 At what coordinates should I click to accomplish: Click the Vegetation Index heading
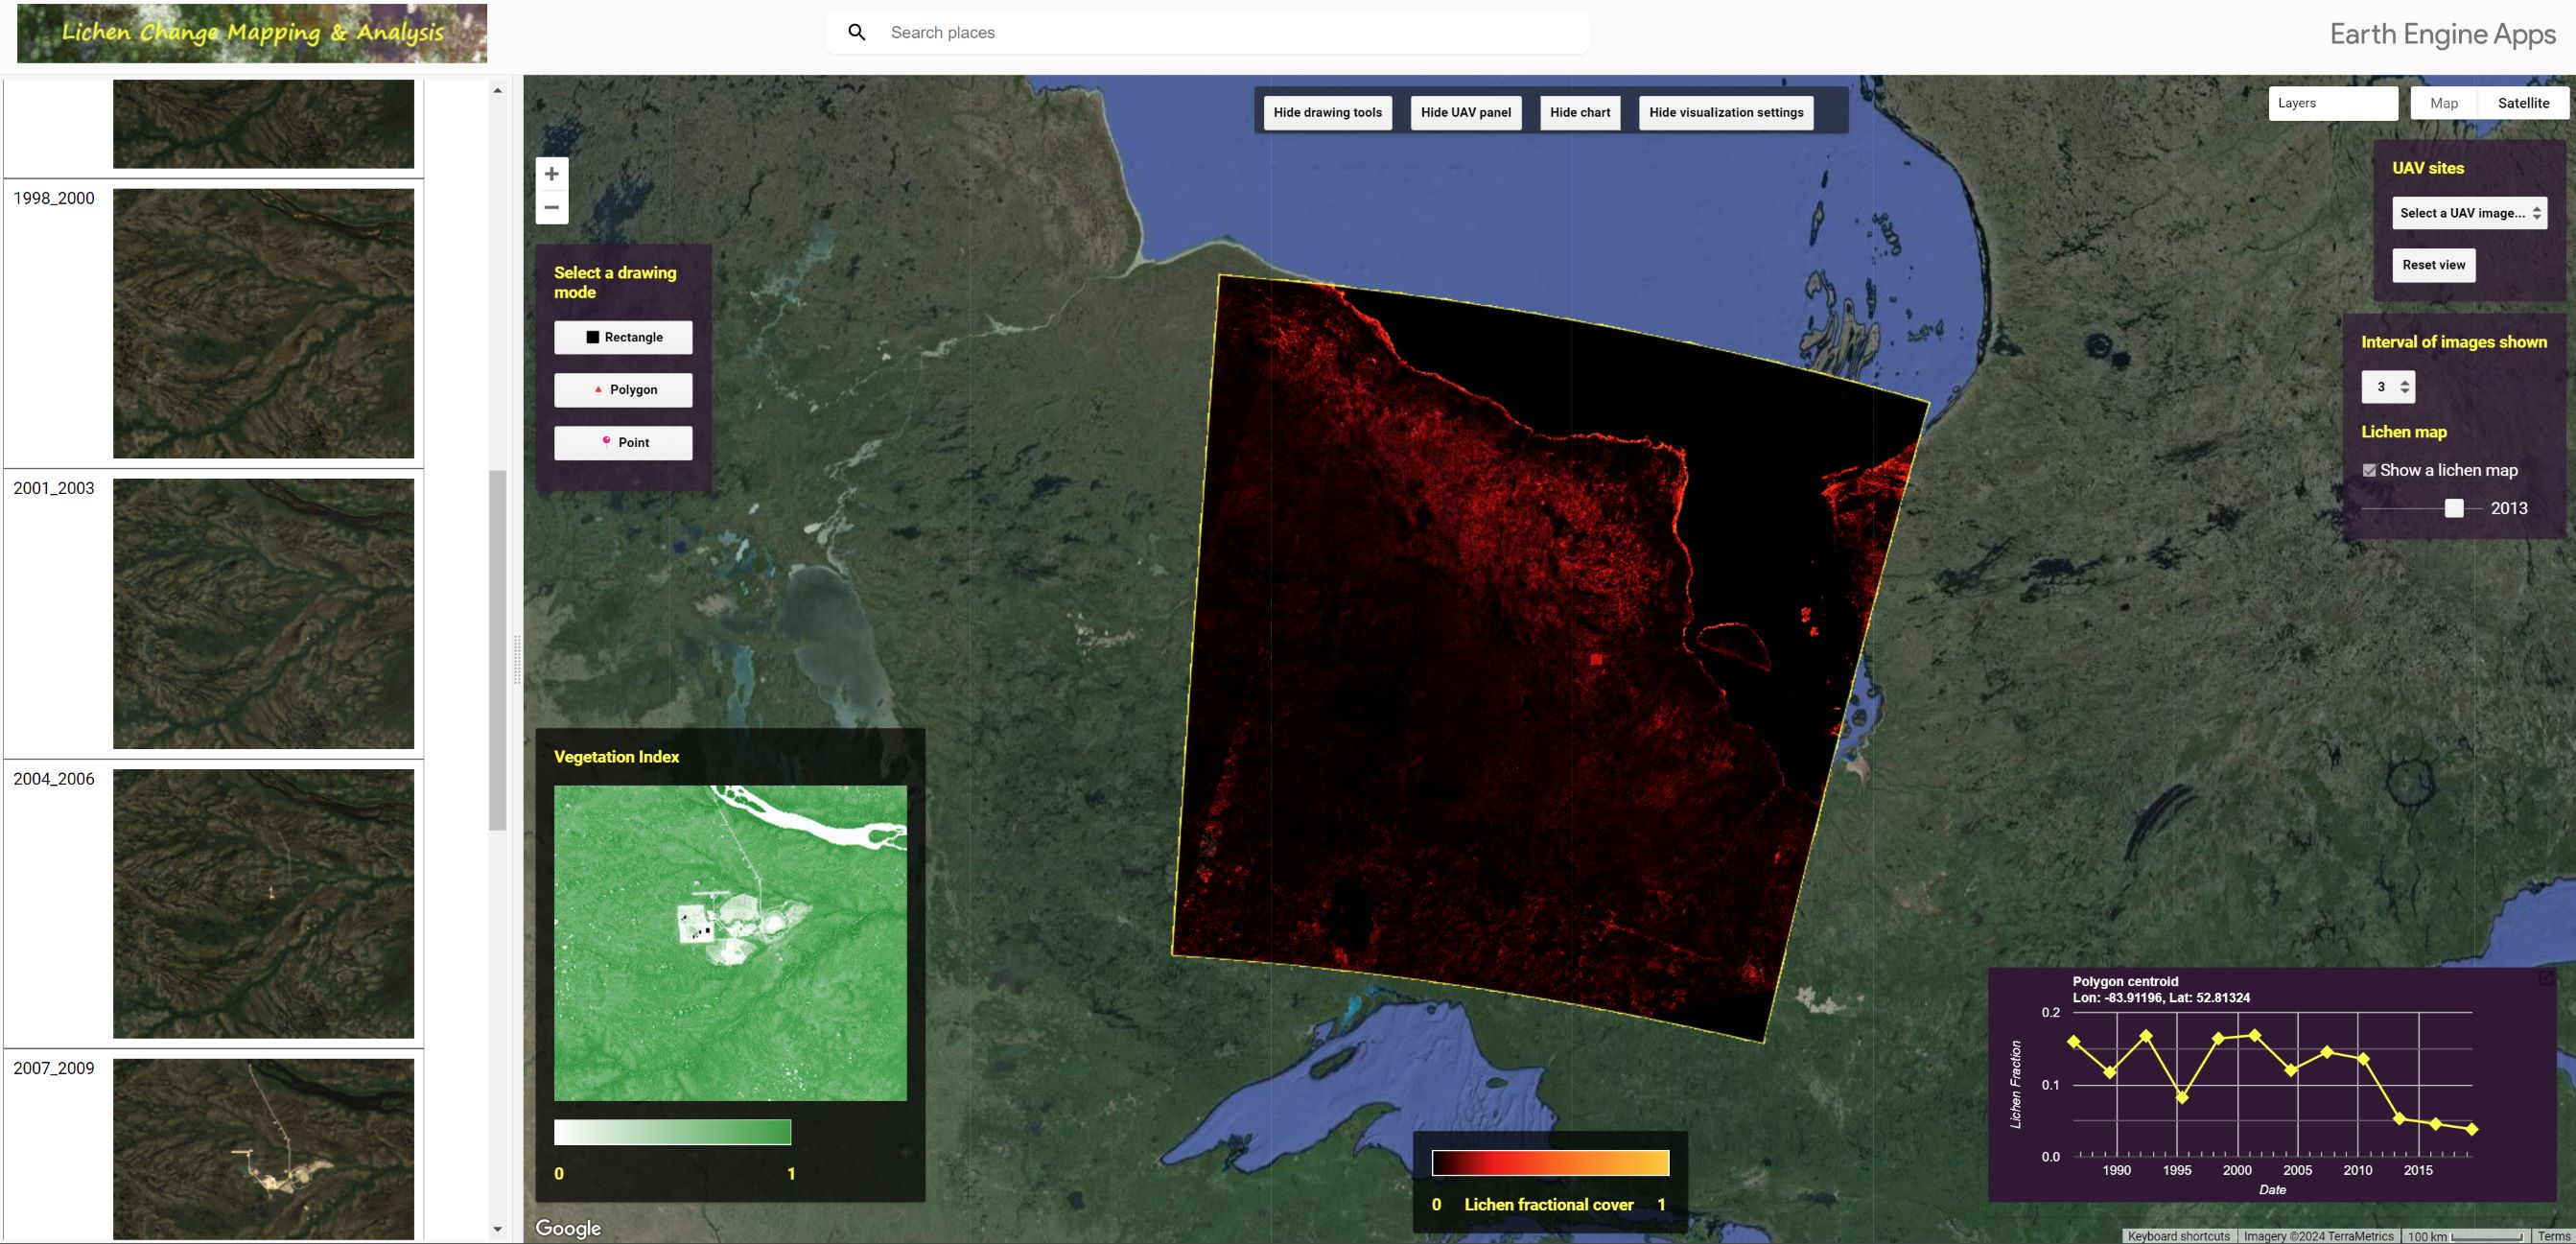click(616, 757)
